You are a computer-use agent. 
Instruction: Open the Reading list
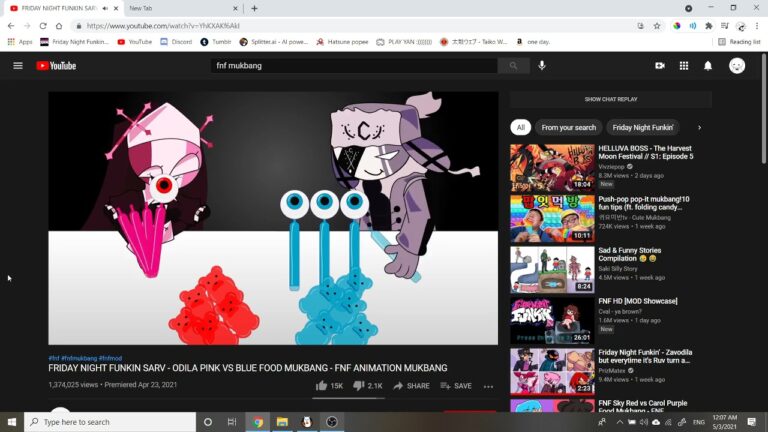click(739, 42)
